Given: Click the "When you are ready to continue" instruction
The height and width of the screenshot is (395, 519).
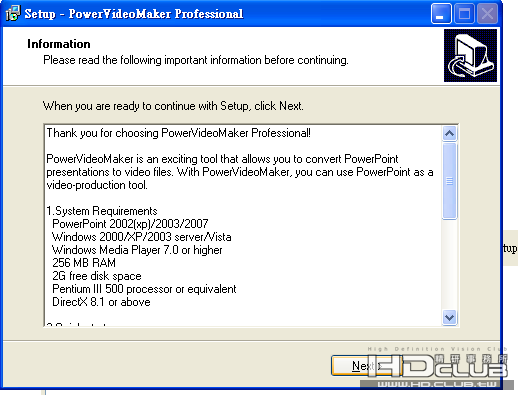Looking at the screenshot, I should pyautogui.click(x=173, y=106).
